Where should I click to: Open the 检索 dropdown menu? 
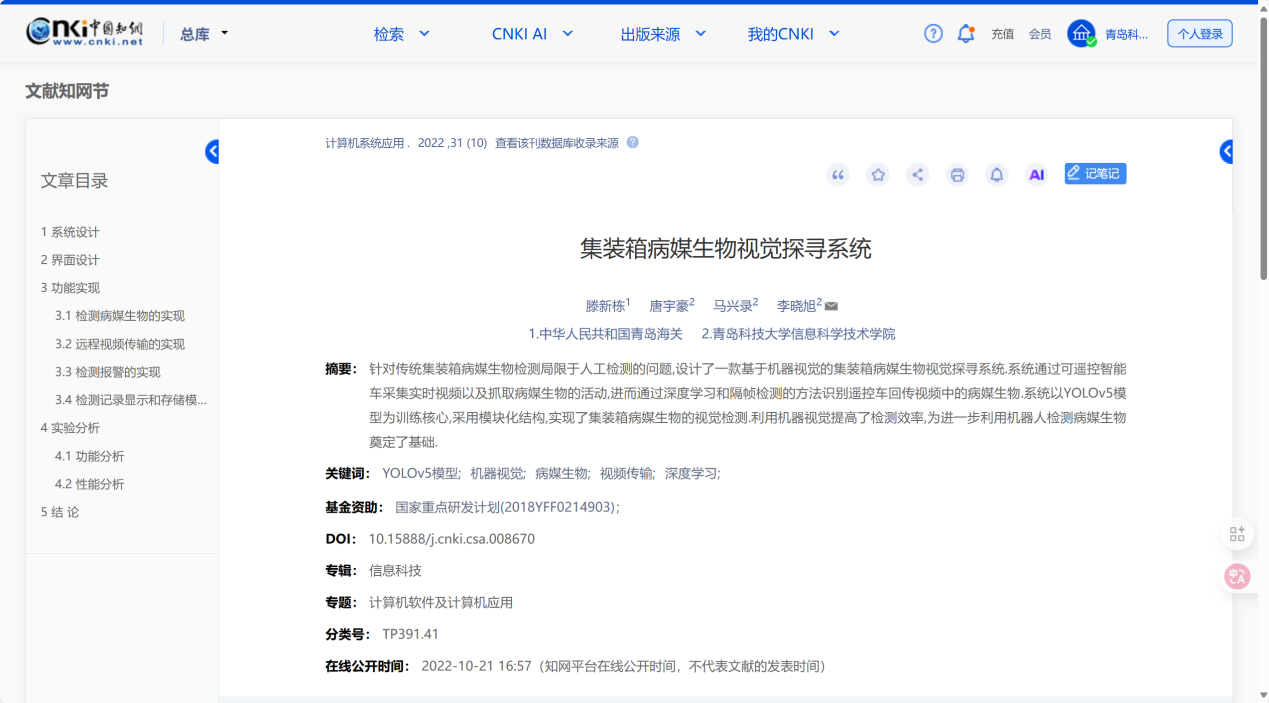[x=401, y=34]
